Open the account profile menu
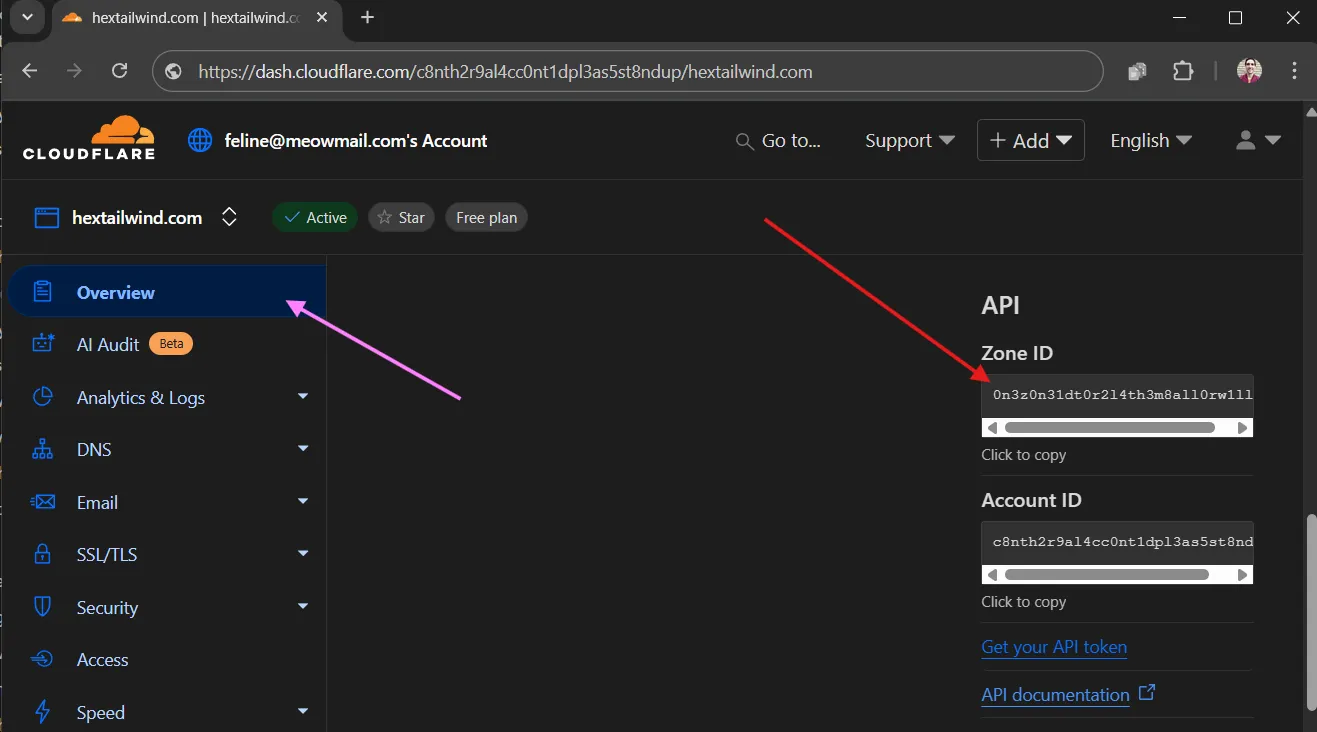The width and height of the screenshot is (1317, 732). click(1258, 140)
